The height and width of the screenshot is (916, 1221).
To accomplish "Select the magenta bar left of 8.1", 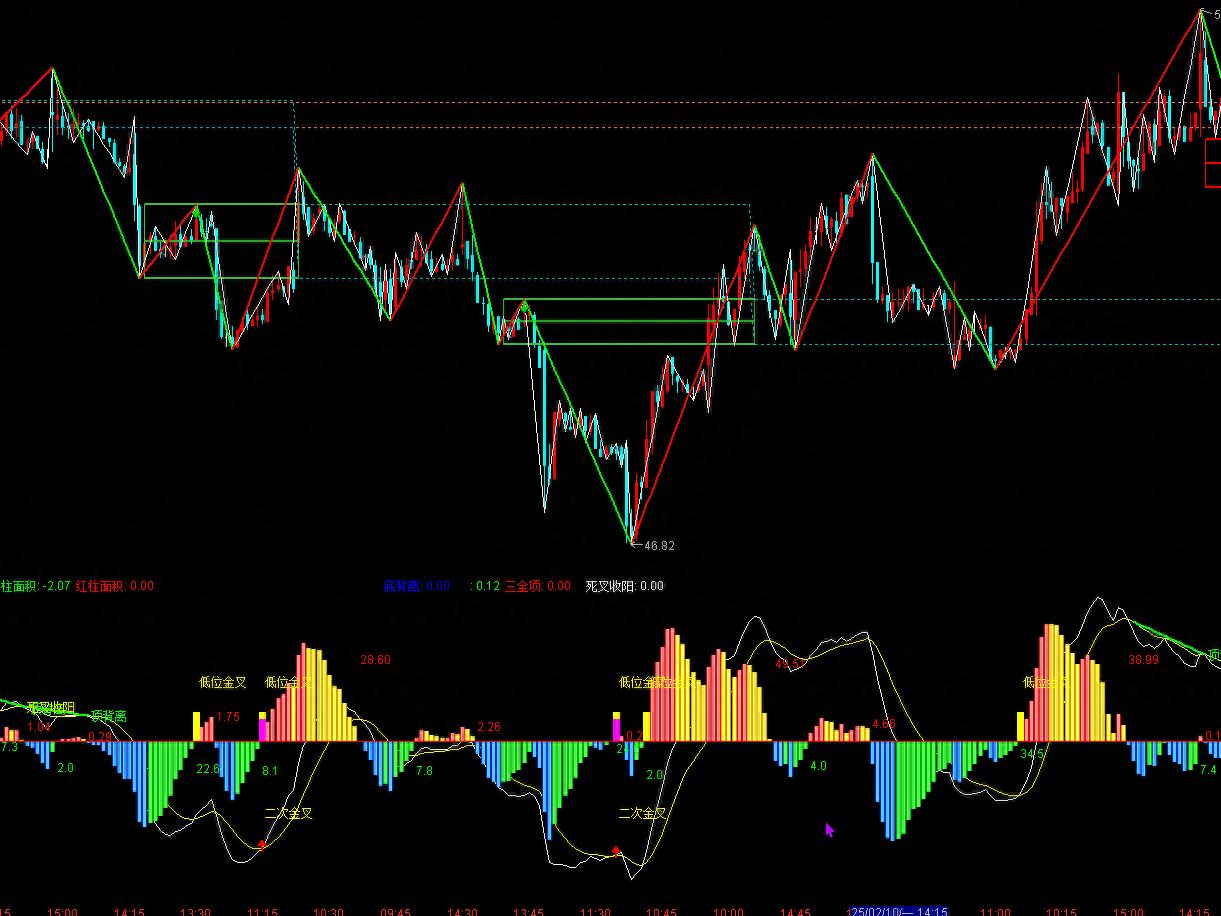I will [263, 727].
